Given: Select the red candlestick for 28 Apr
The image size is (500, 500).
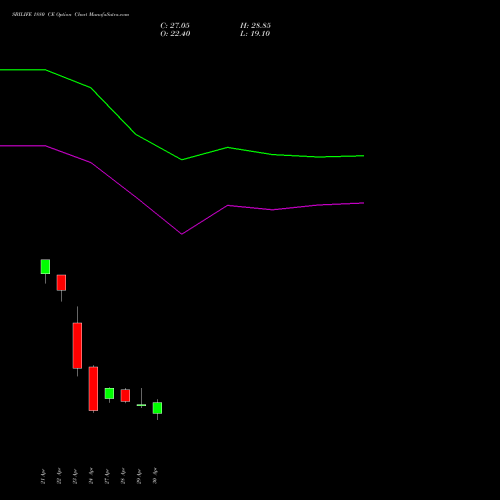Looking at the screenshot, I should [x=125, y=395].
